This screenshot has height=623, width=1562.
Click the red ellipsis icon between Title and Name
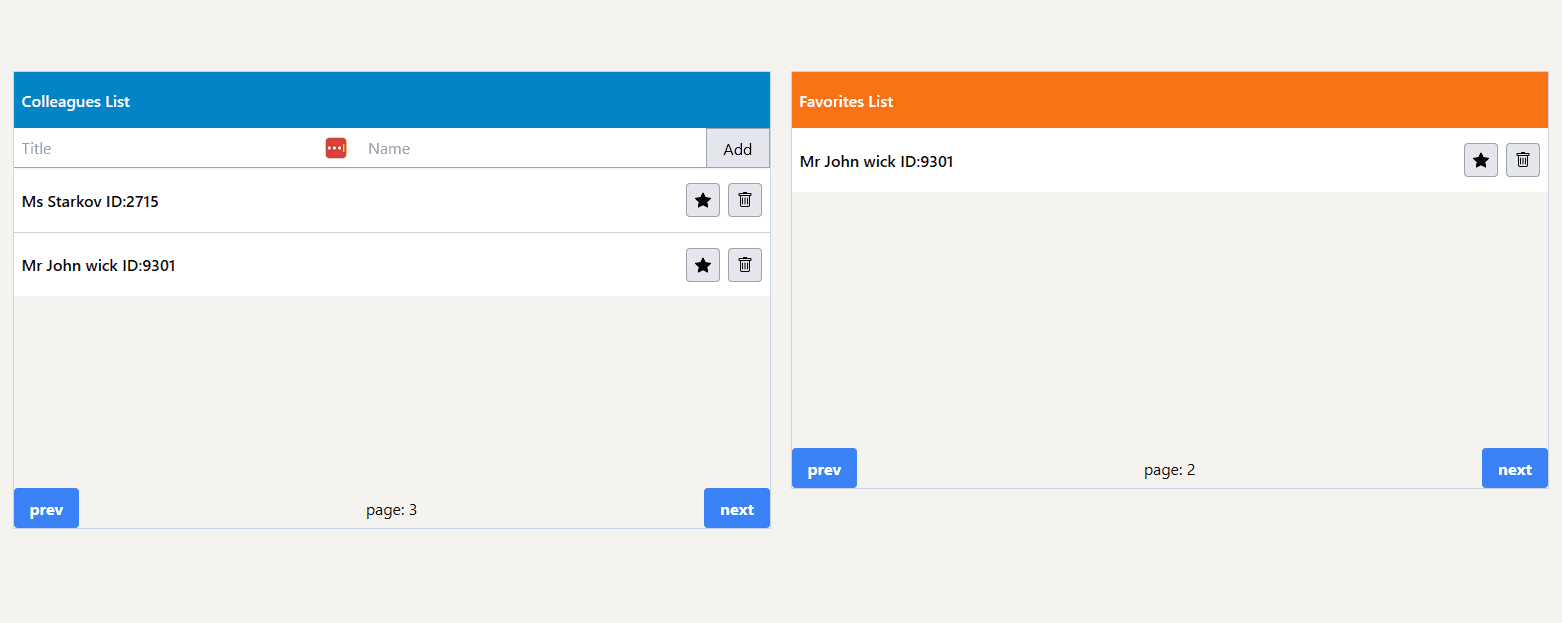pos(335,147)
